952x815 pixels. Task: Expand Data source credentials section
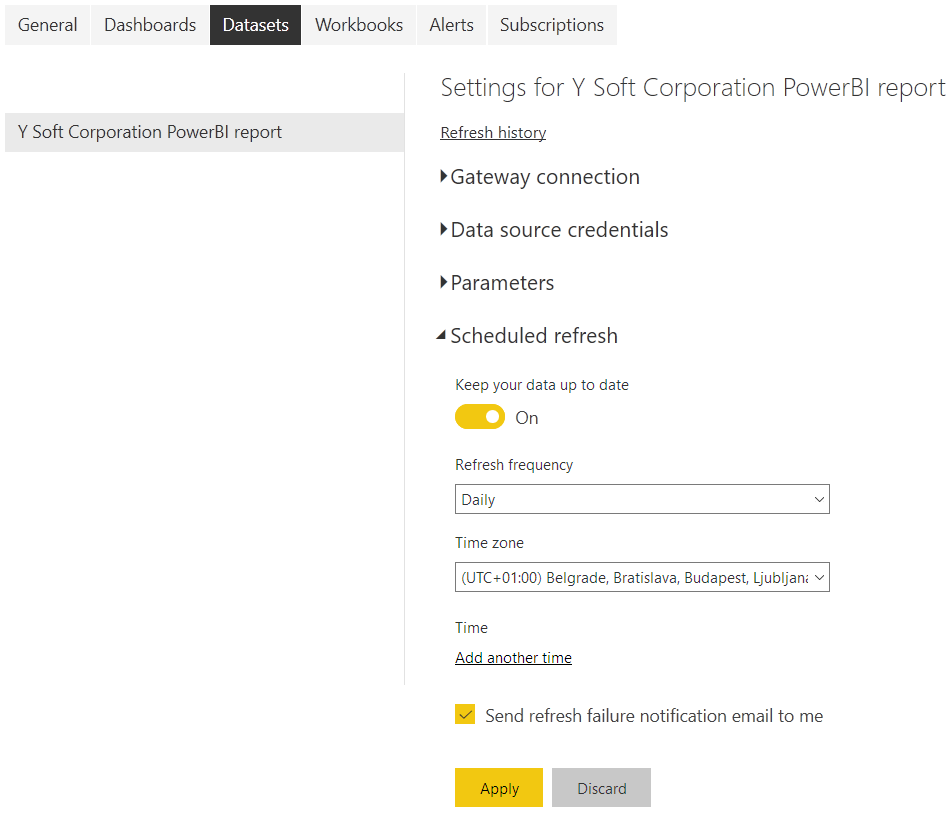(554, 230)
